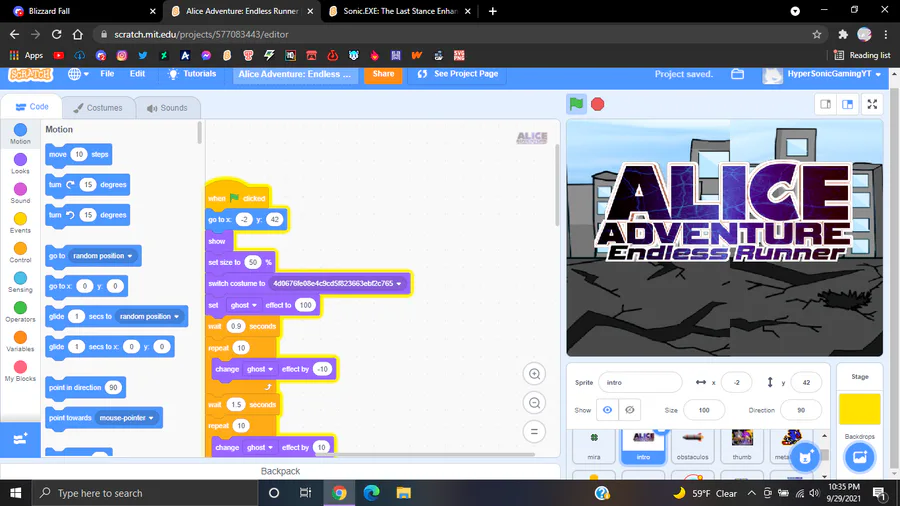Image resolution: width=900 pixels, height=506 pixels.
Task: Open the Choose a Sprite button
Action: [x=805, y=457]
